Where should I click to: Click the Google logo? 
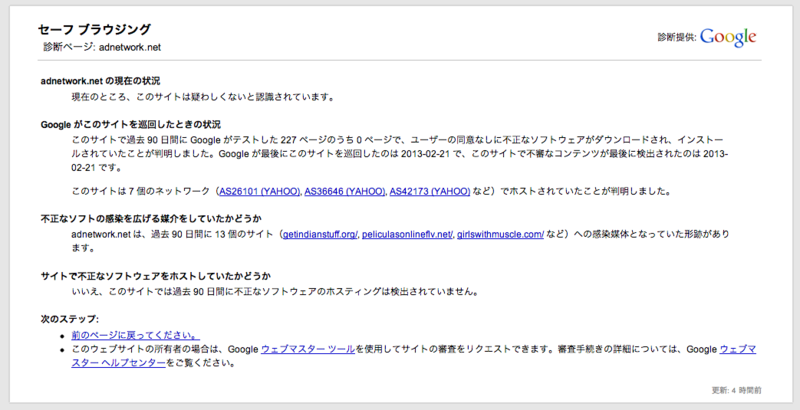tap(728, 38)
